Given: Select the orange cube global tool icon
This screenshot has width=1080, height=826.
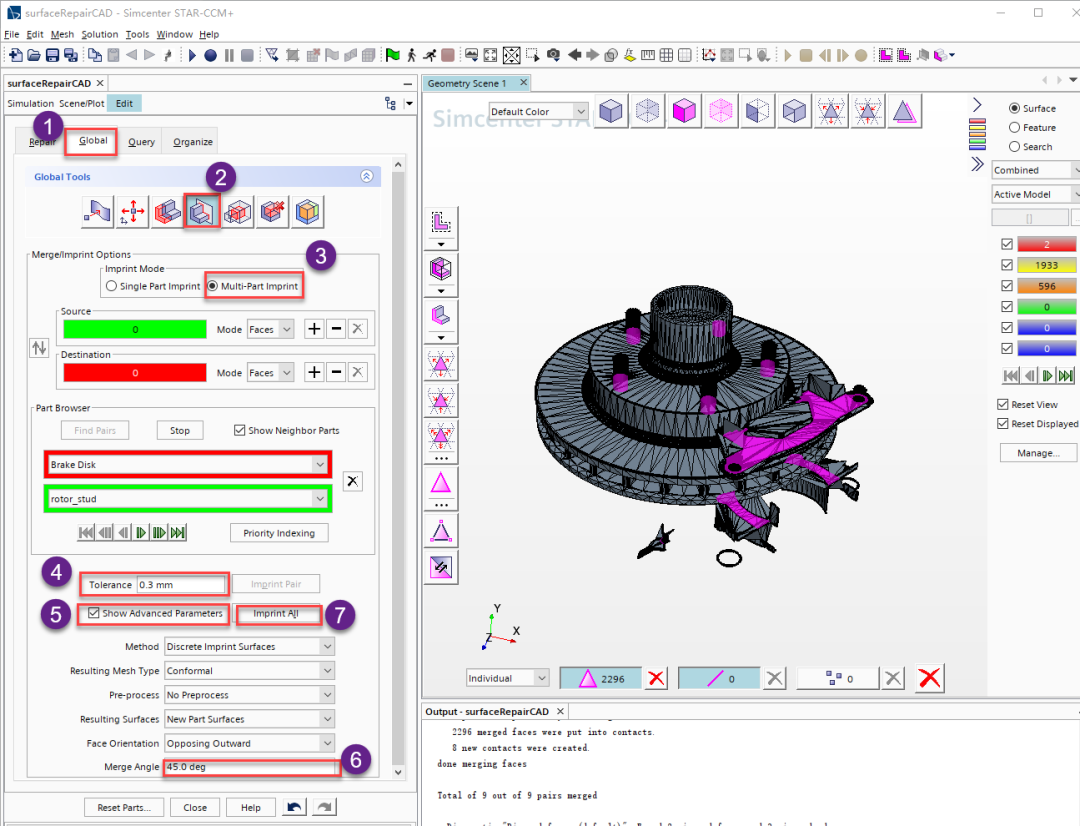Looking at the screenshot, I should 307,211.
